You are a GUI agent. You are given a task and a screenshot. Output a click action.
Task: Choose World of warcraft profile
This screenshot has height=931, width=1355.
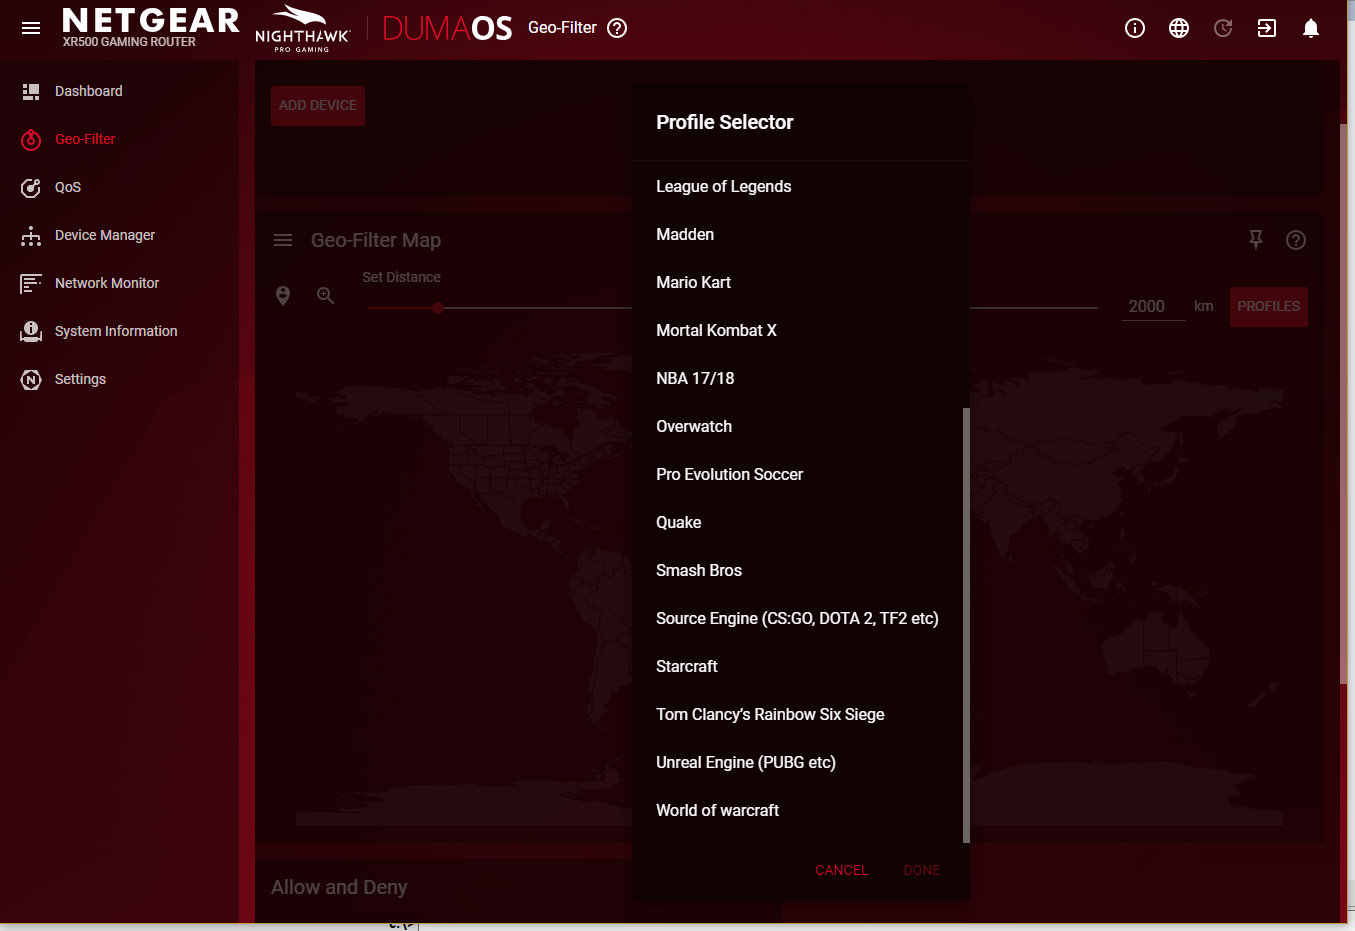coord(797,810)
